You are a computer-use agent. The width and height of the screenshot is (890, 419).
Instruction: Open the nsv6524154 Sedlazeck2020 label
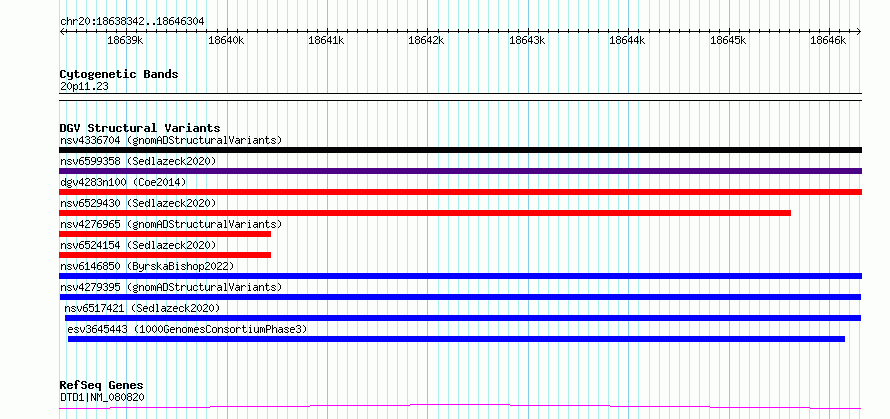(x=138, y=245)
